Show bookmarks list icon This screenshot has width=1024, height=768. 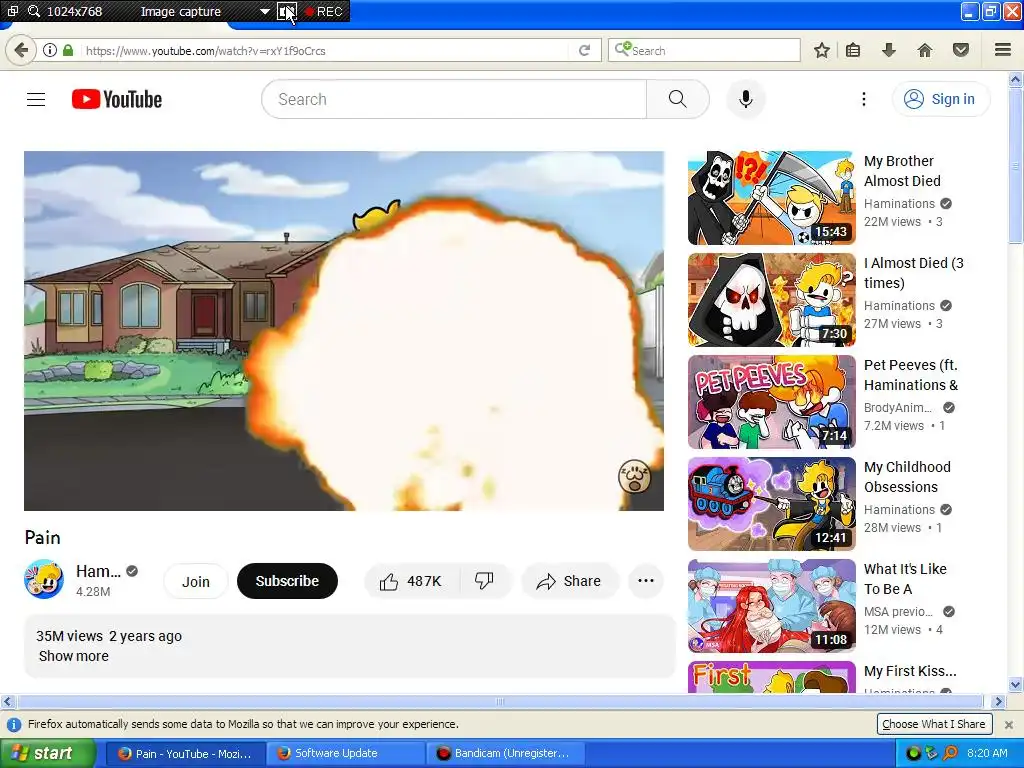coord(853,50)
